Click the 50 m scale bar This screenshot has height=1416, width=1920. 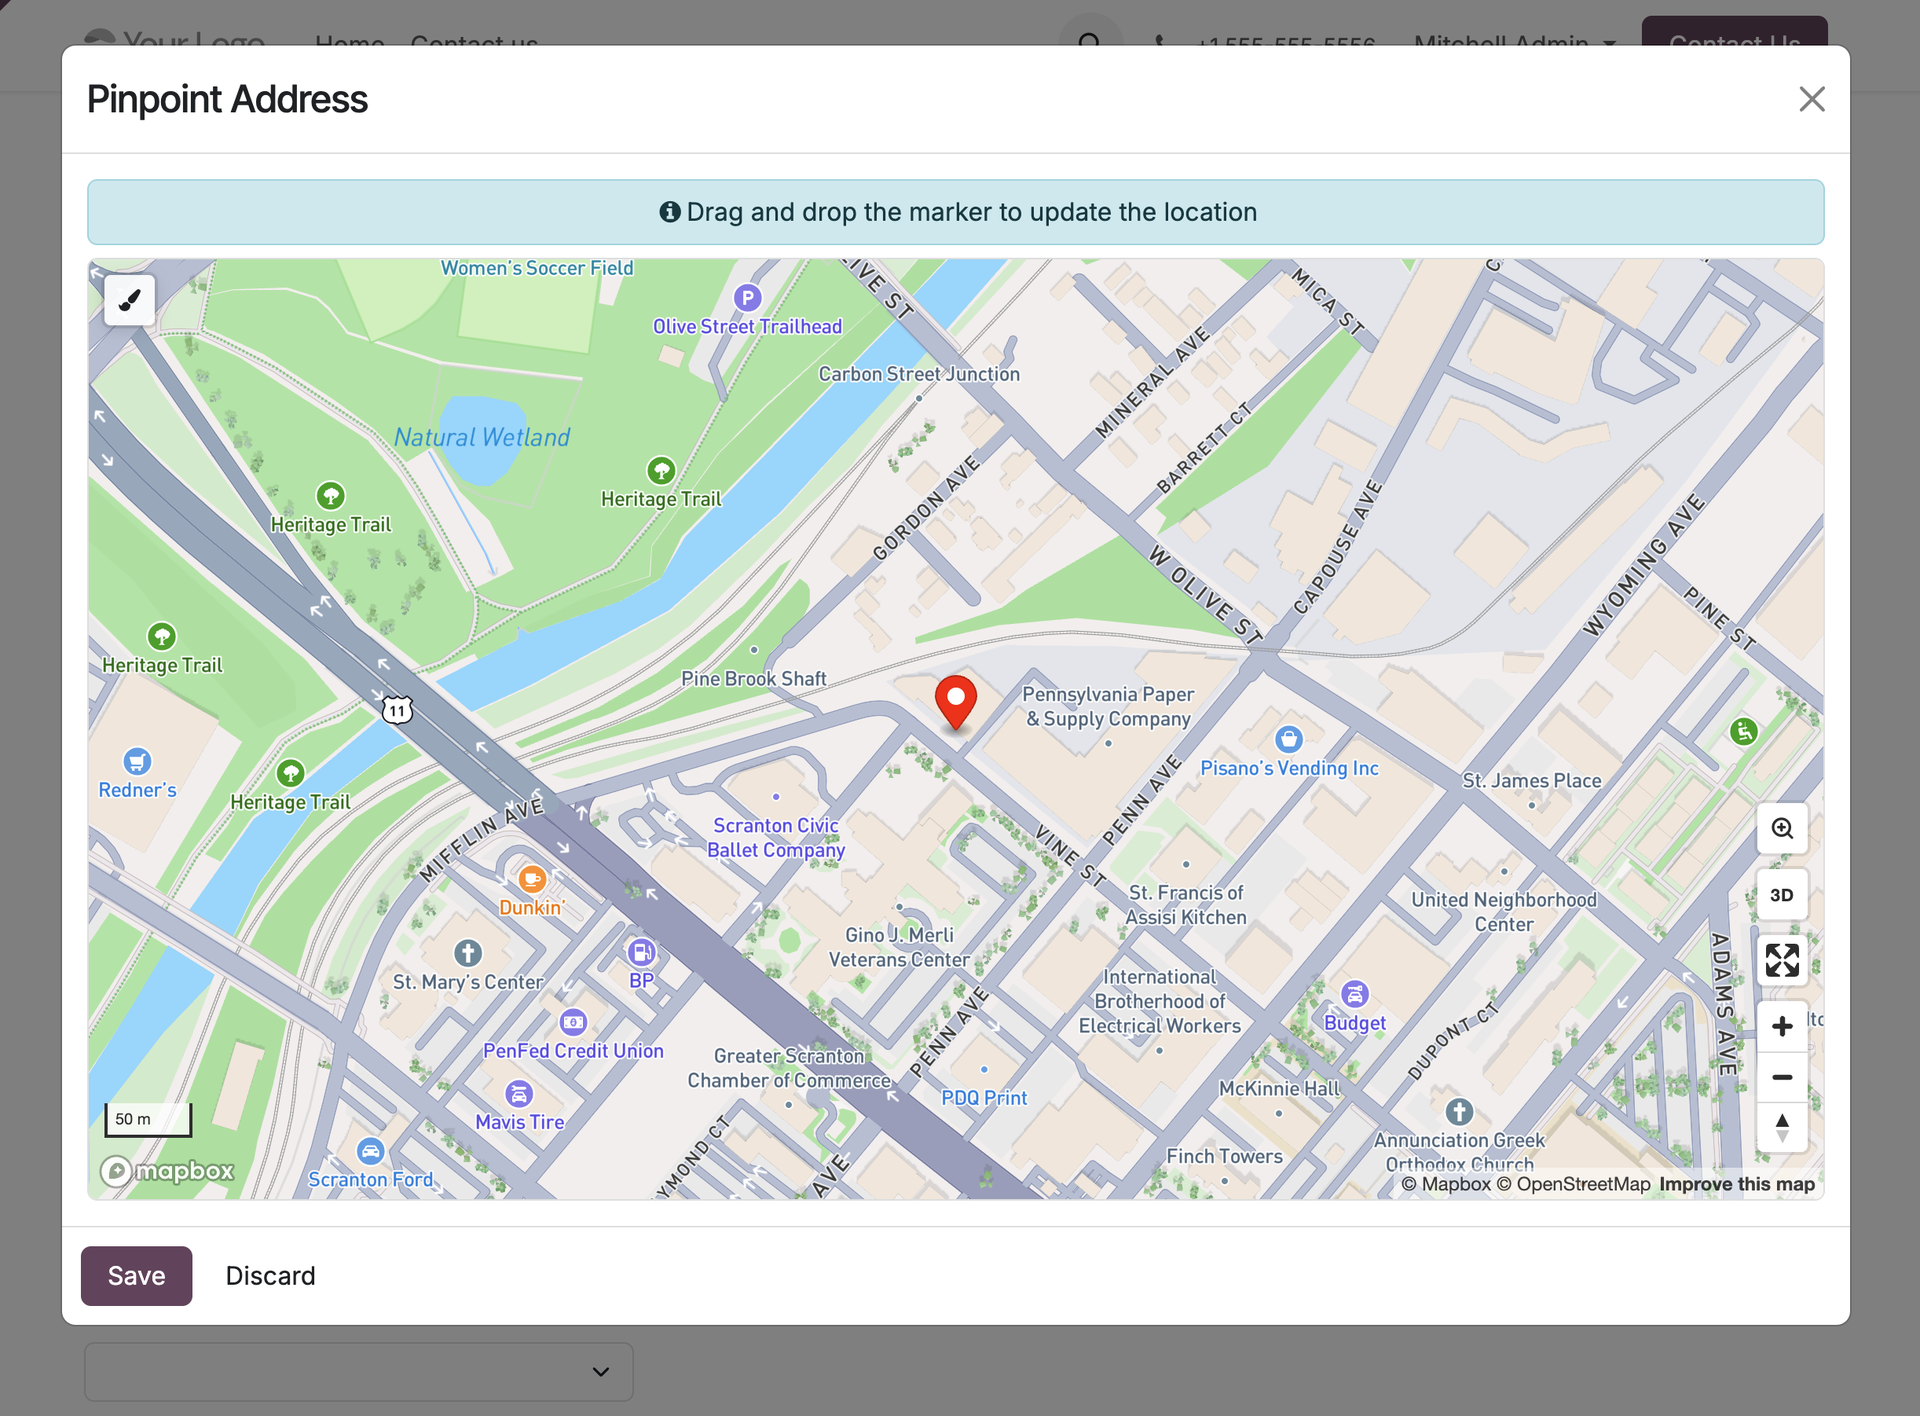tap(148, 1120)
